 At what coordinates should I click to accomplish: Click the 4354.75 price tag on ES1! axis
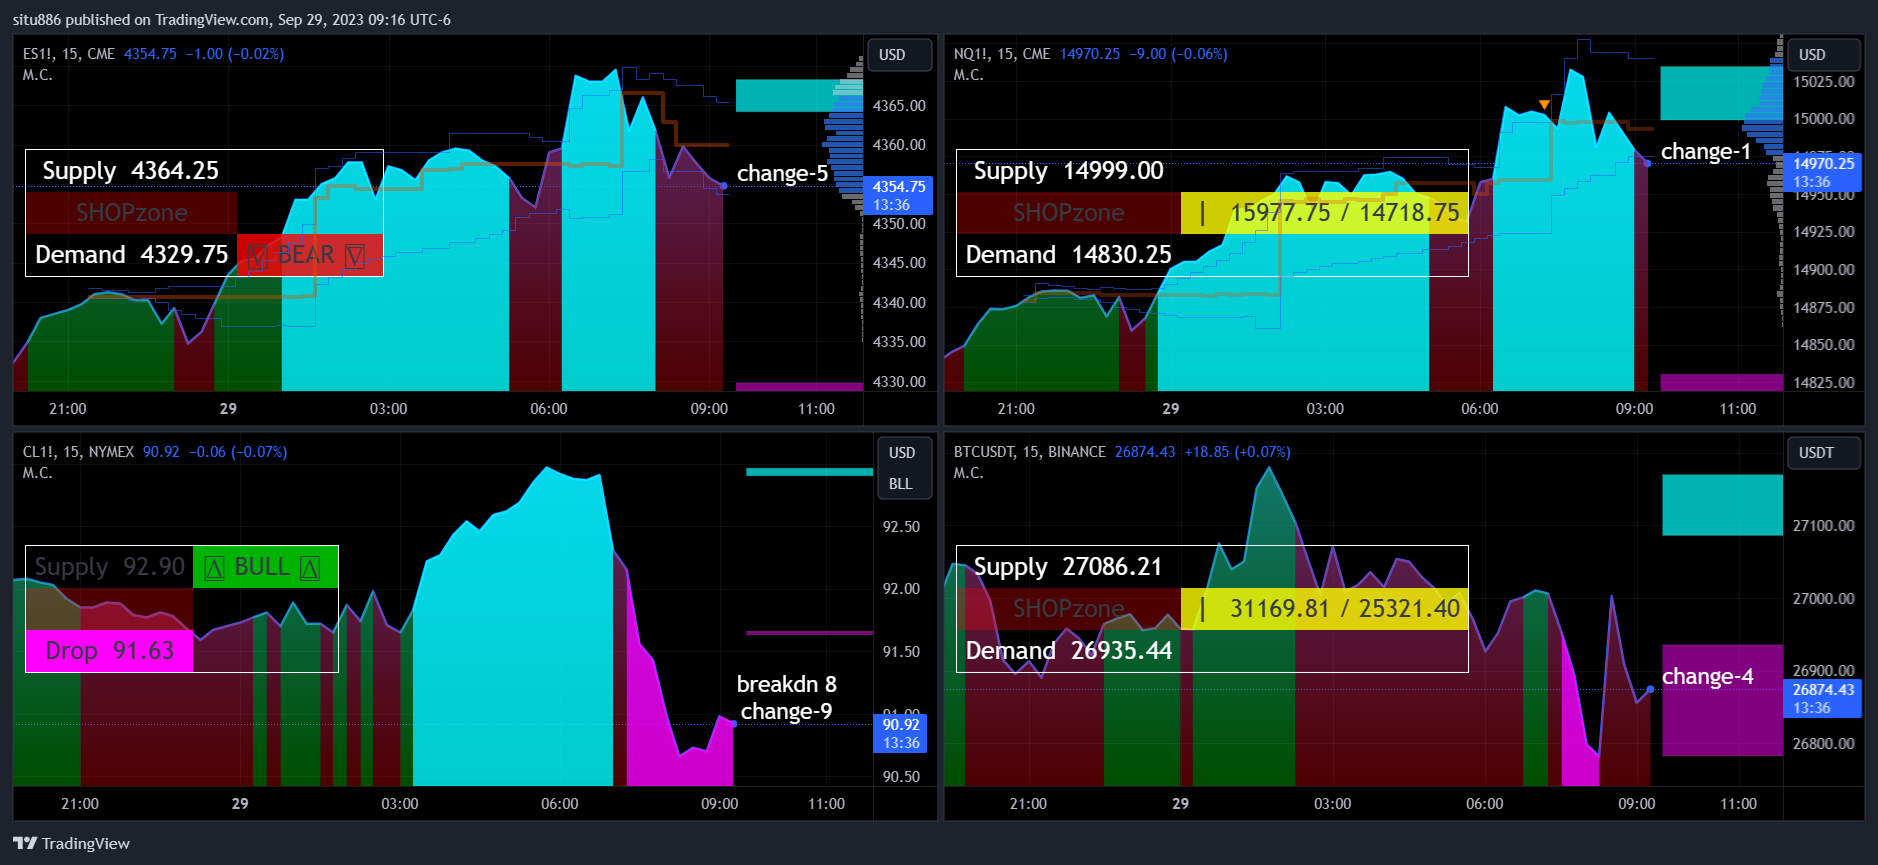point(897,196)
